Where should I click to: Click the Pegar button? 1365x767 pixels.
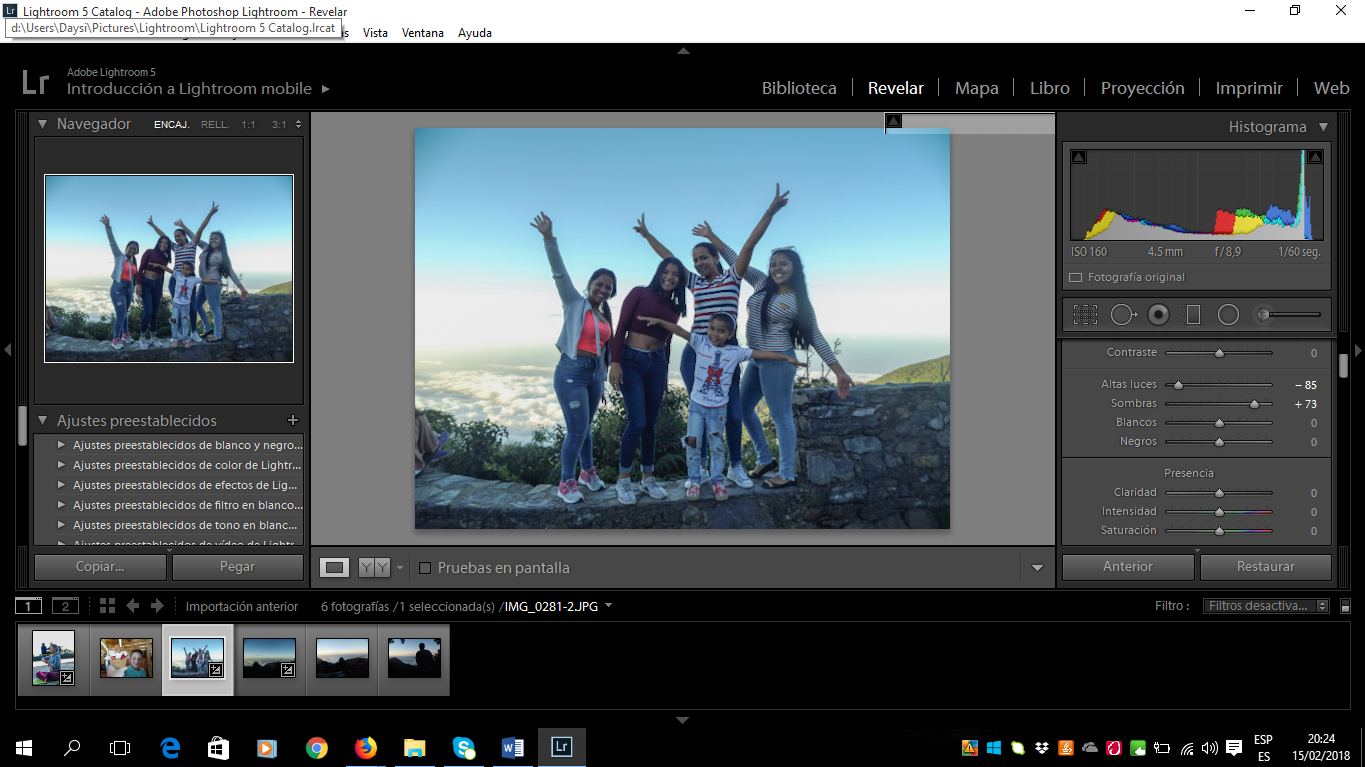[238, 567]
